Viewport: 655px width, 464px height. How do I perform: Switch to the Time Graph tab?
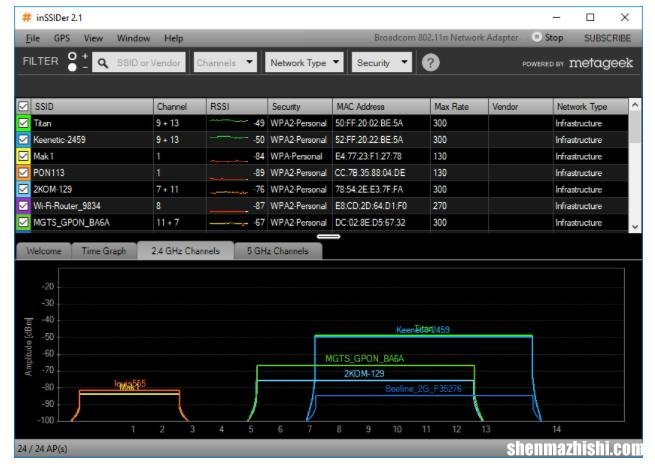point(104,251)
